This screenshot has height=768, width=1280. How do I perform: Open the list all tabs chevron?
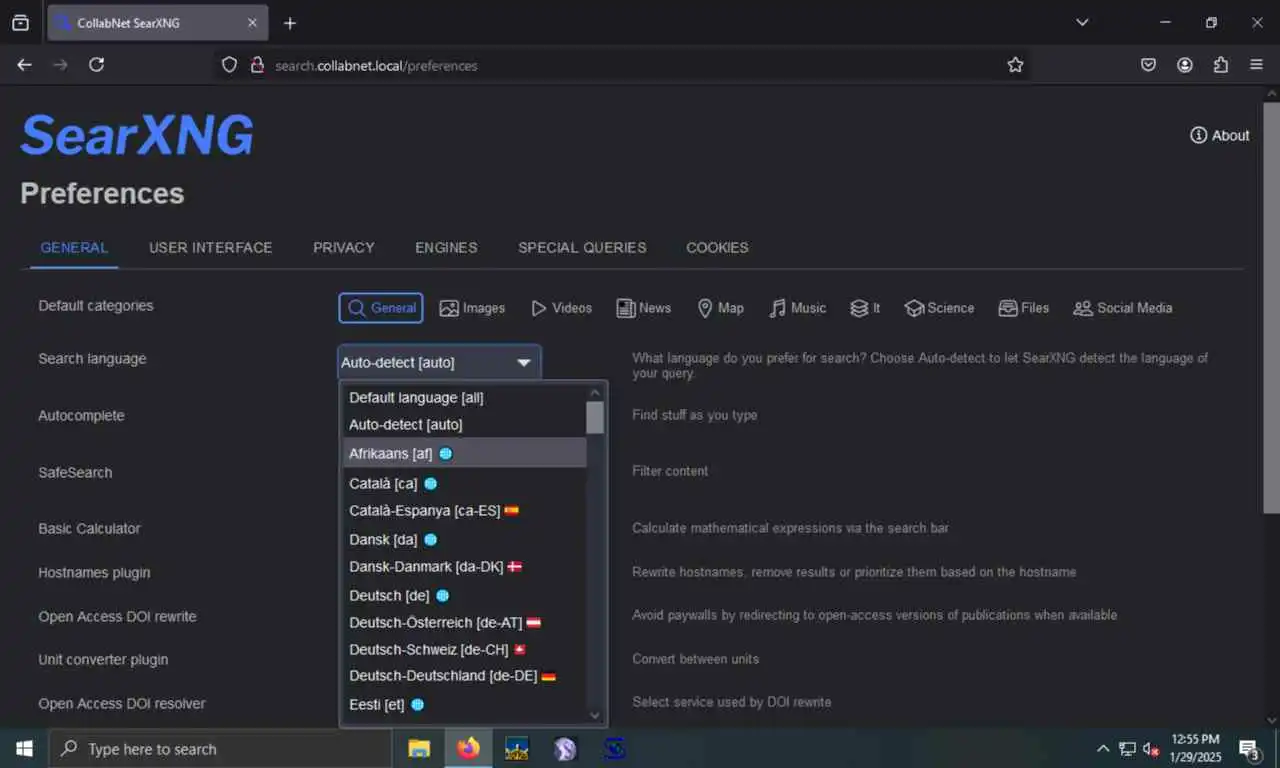click(1082, 22)
